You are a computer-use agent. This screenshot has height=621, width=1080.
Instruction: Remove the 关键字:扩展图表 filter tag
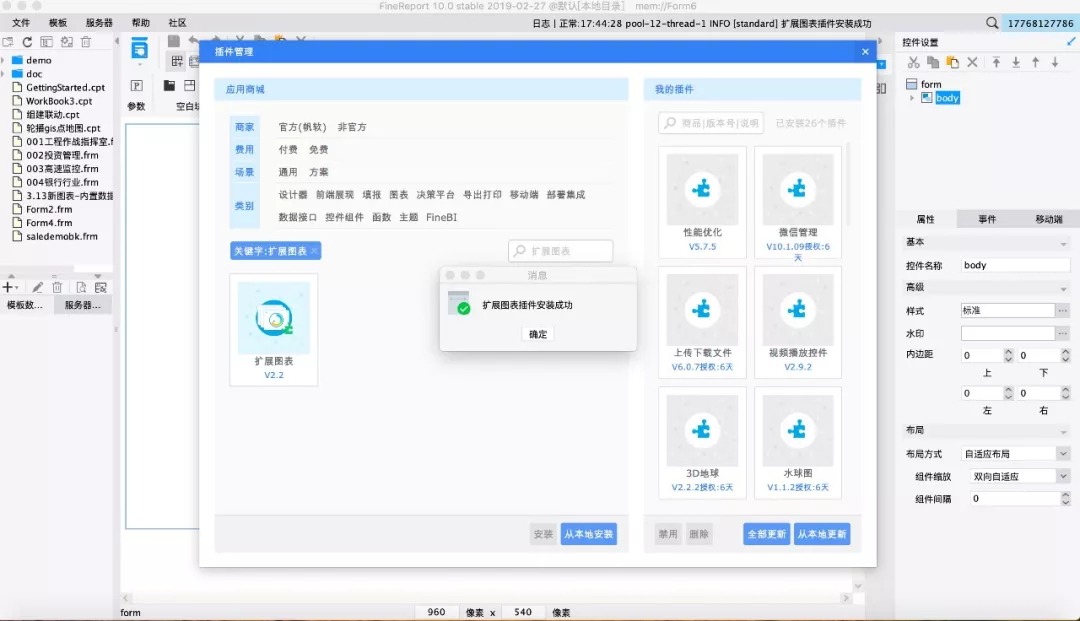click(x=314, y=251)
